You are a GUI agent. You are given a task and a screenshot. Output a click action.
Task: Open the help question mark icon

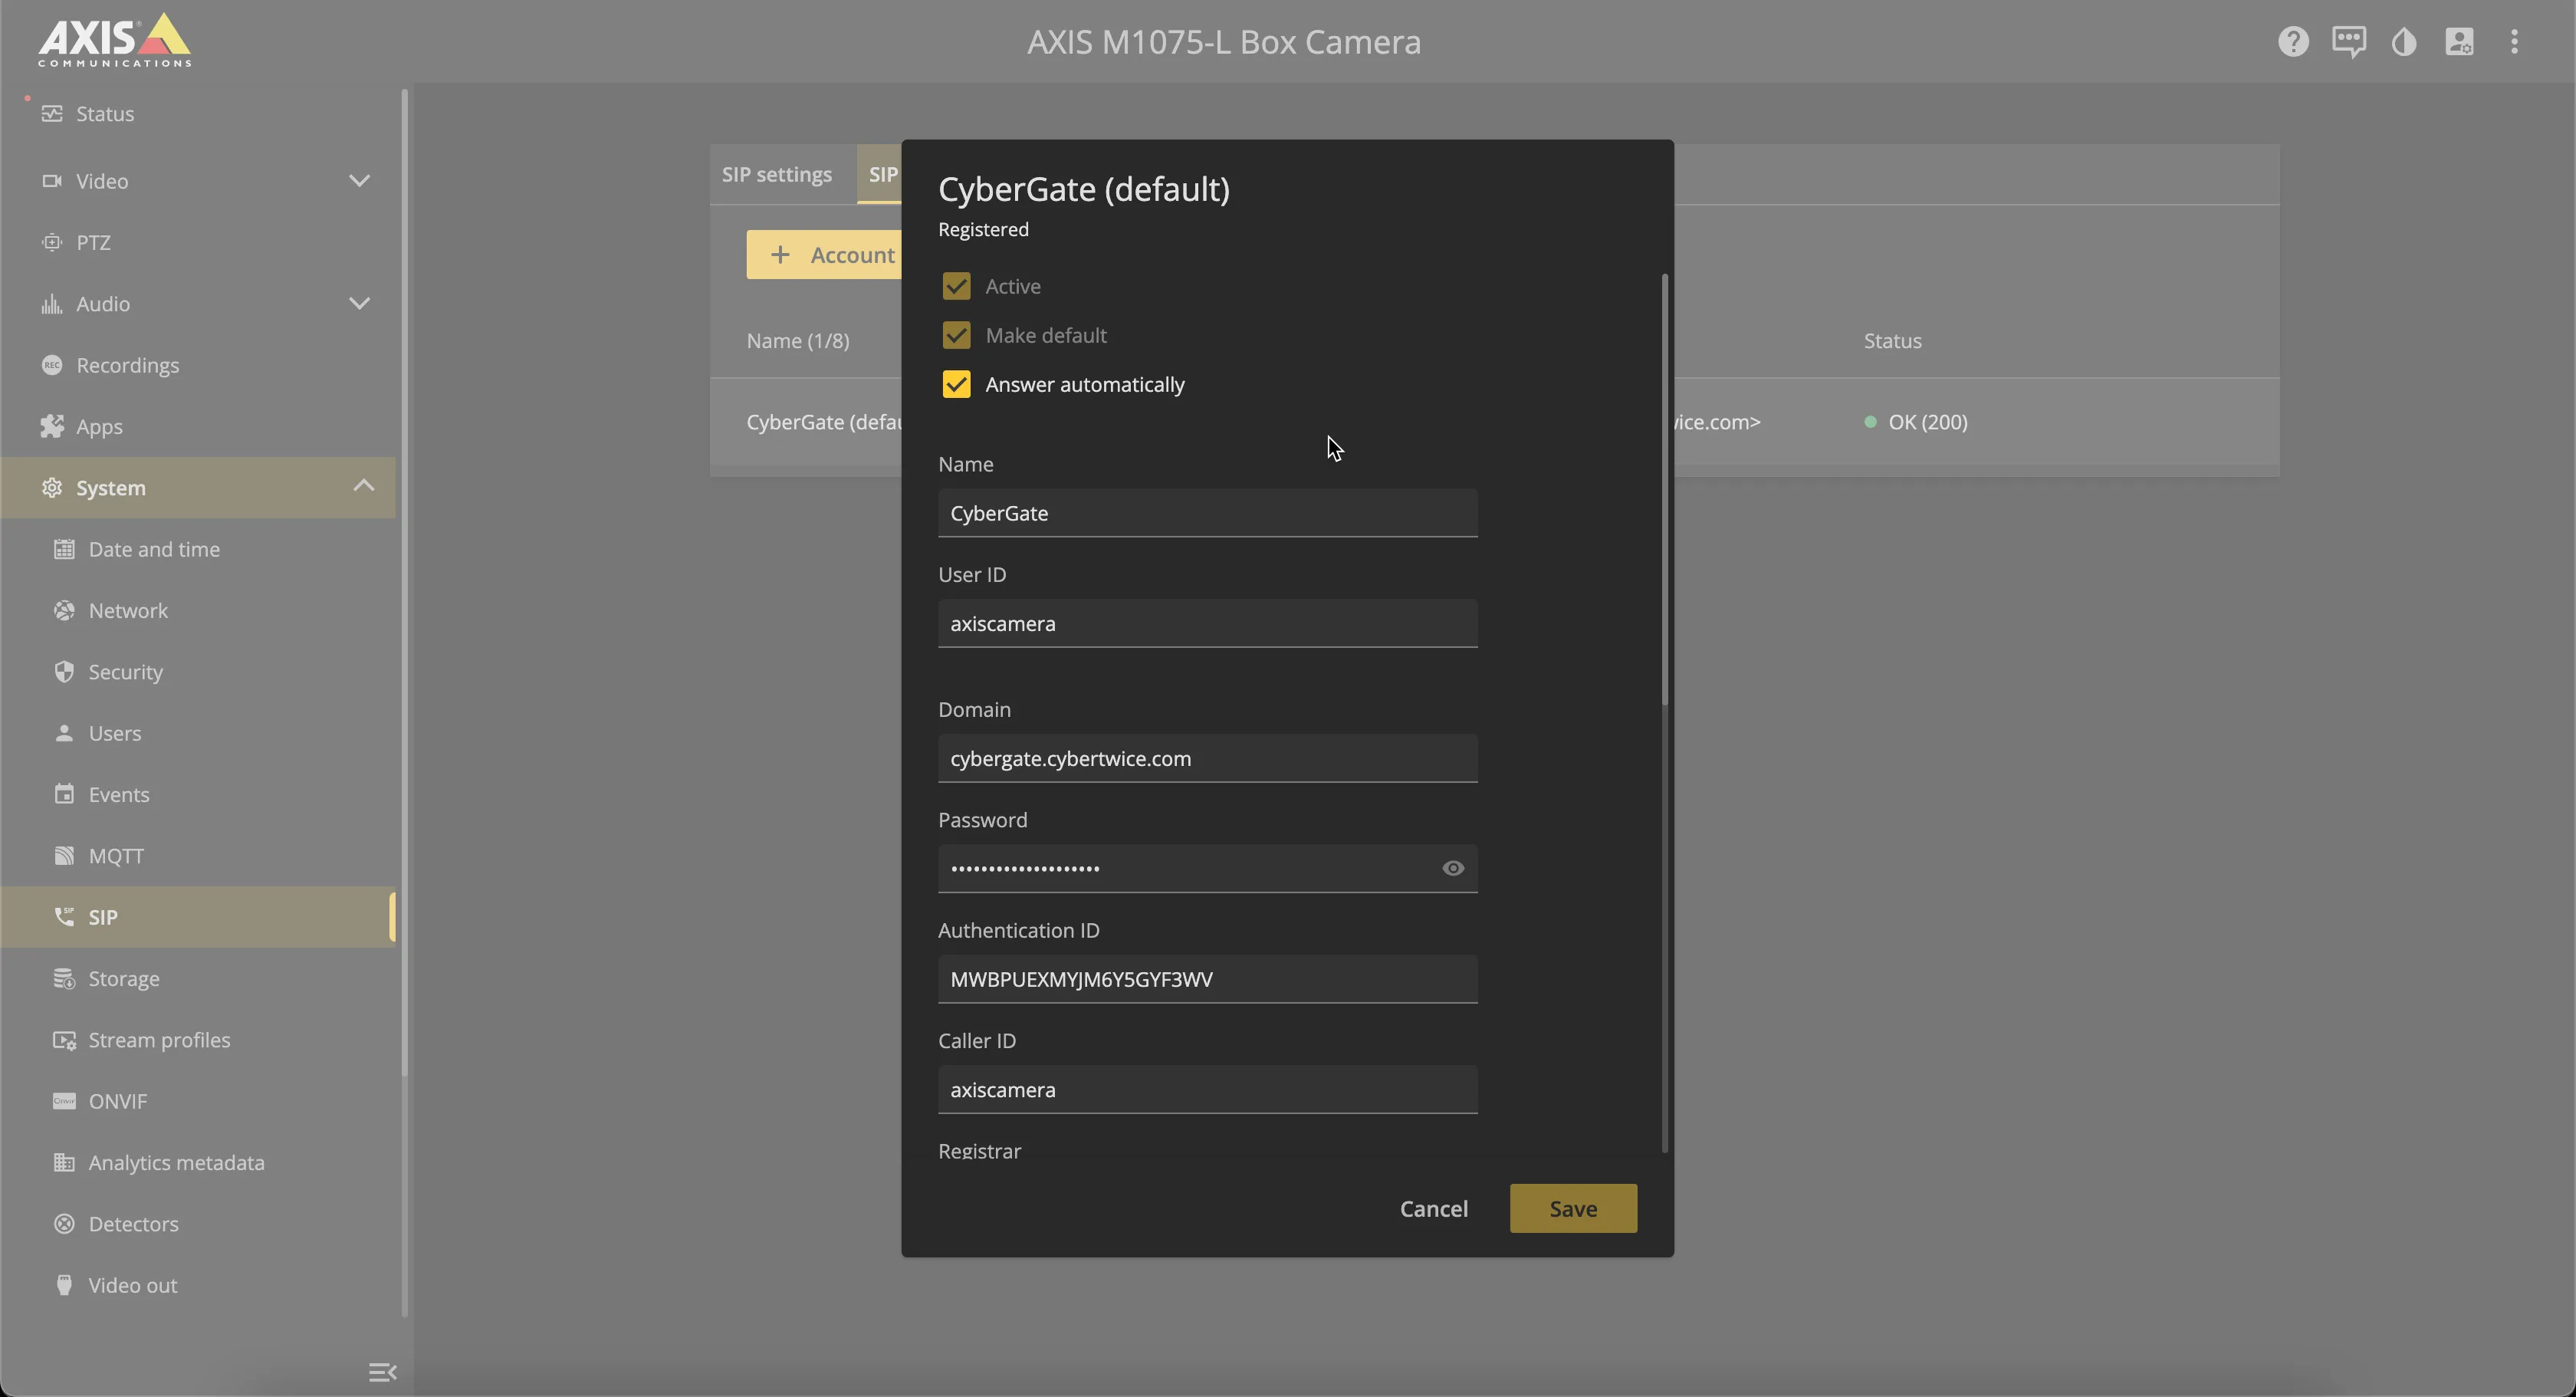tap(2293, 42)
